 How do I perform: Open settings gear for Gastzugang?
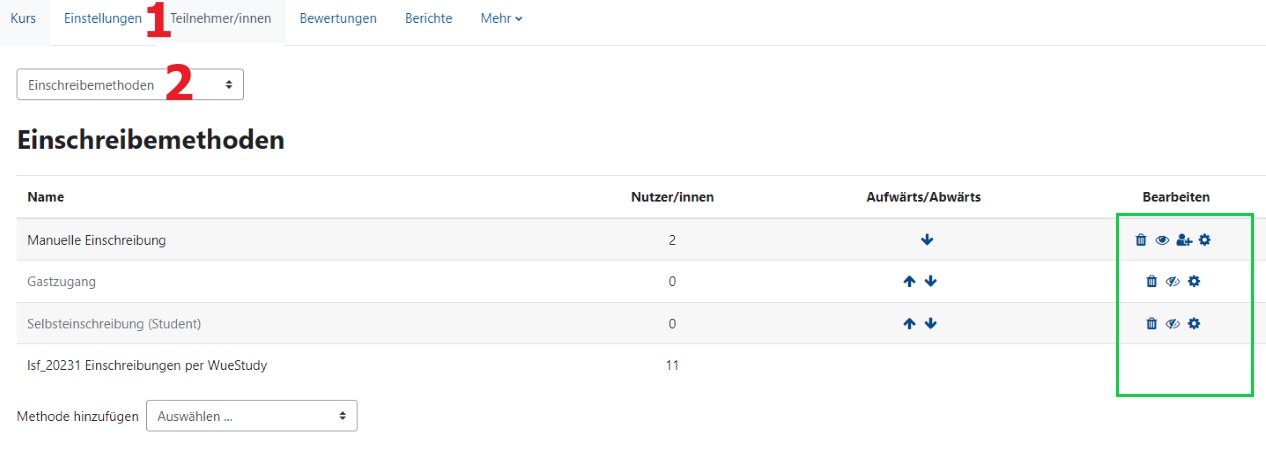click(1194, 282)
